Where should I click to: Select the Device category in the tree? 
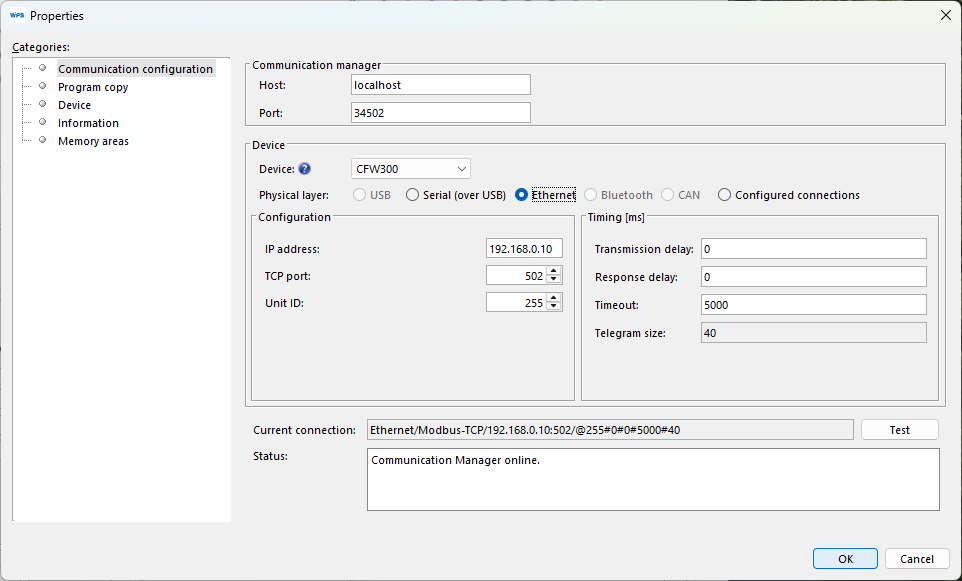point(74,104)
